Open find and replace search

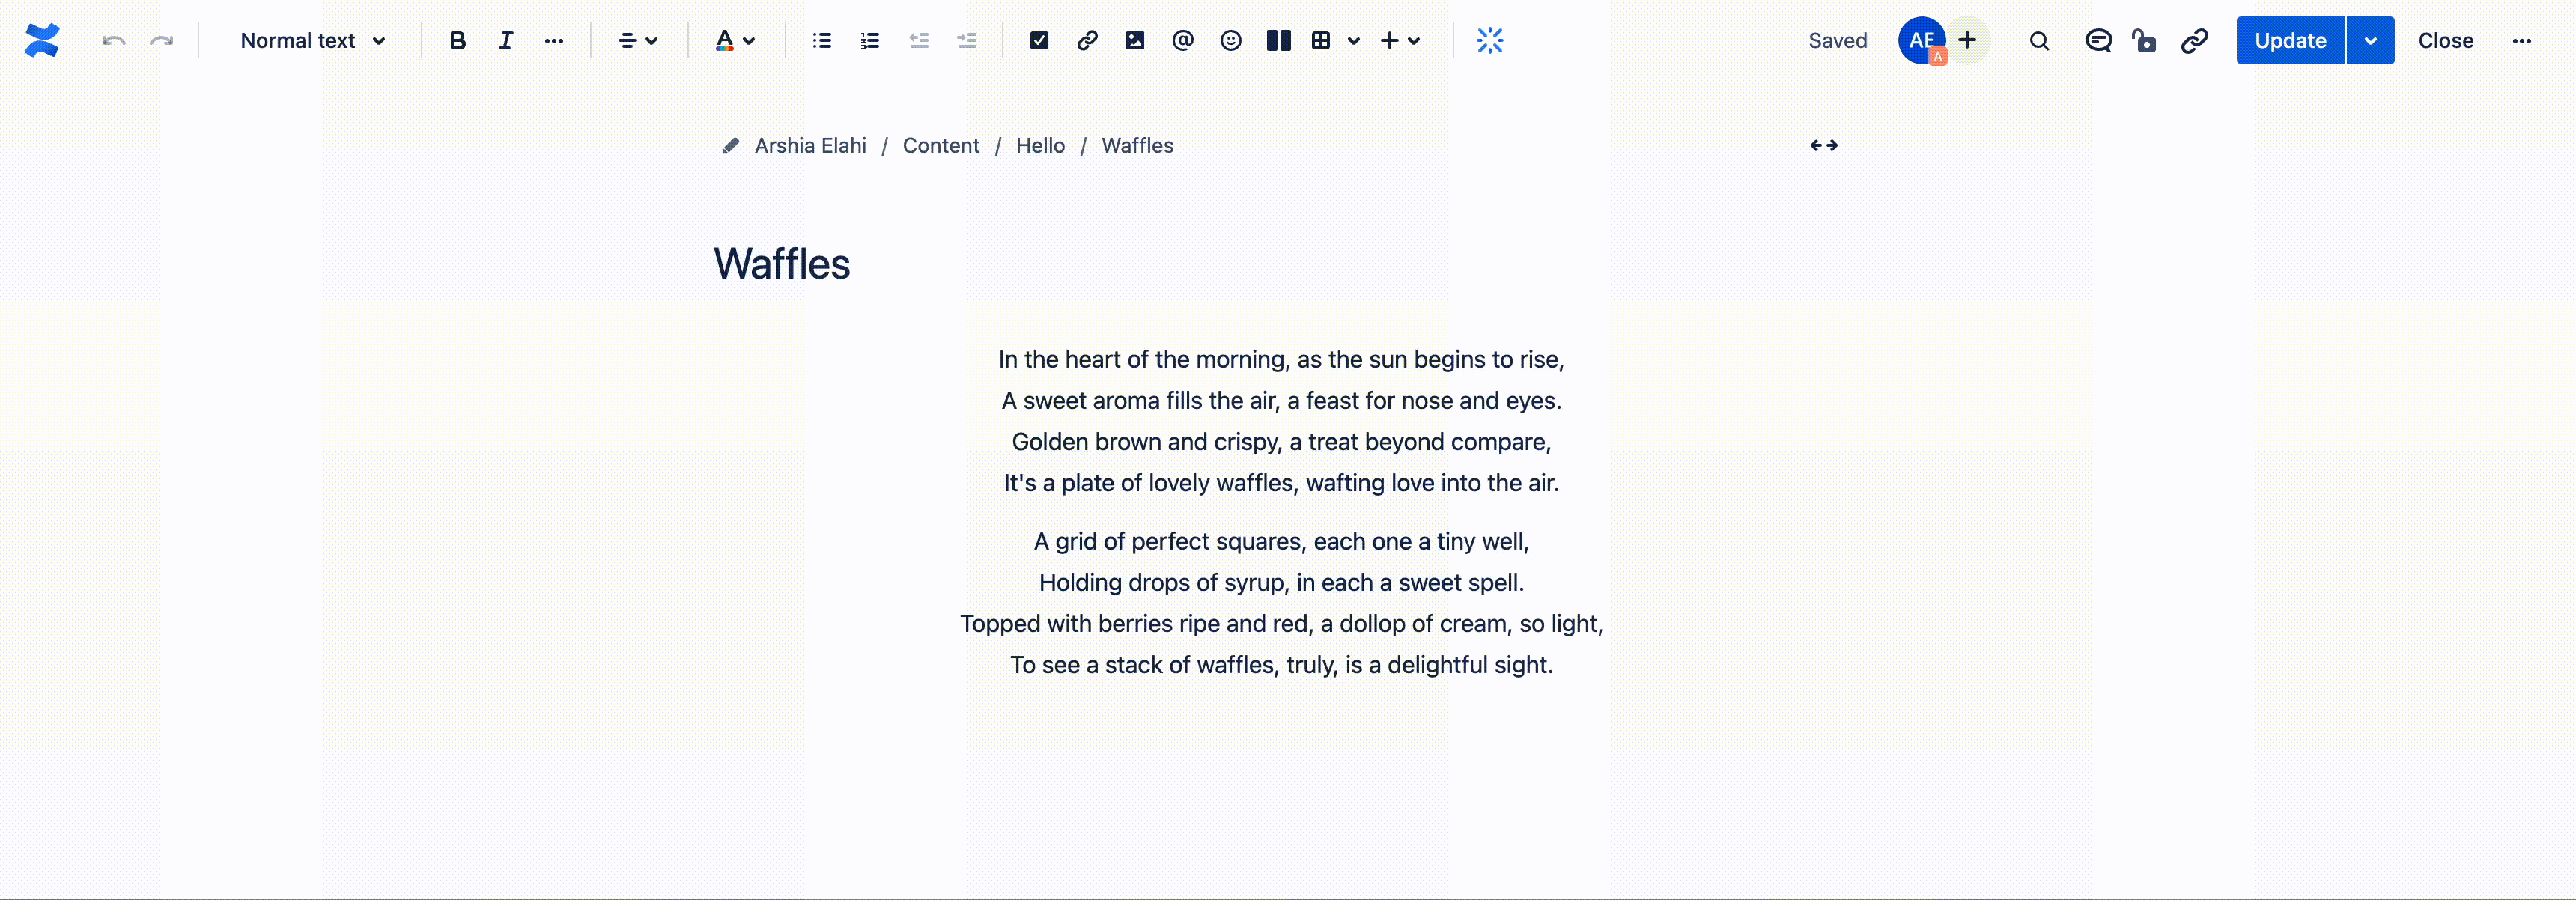2039,41
